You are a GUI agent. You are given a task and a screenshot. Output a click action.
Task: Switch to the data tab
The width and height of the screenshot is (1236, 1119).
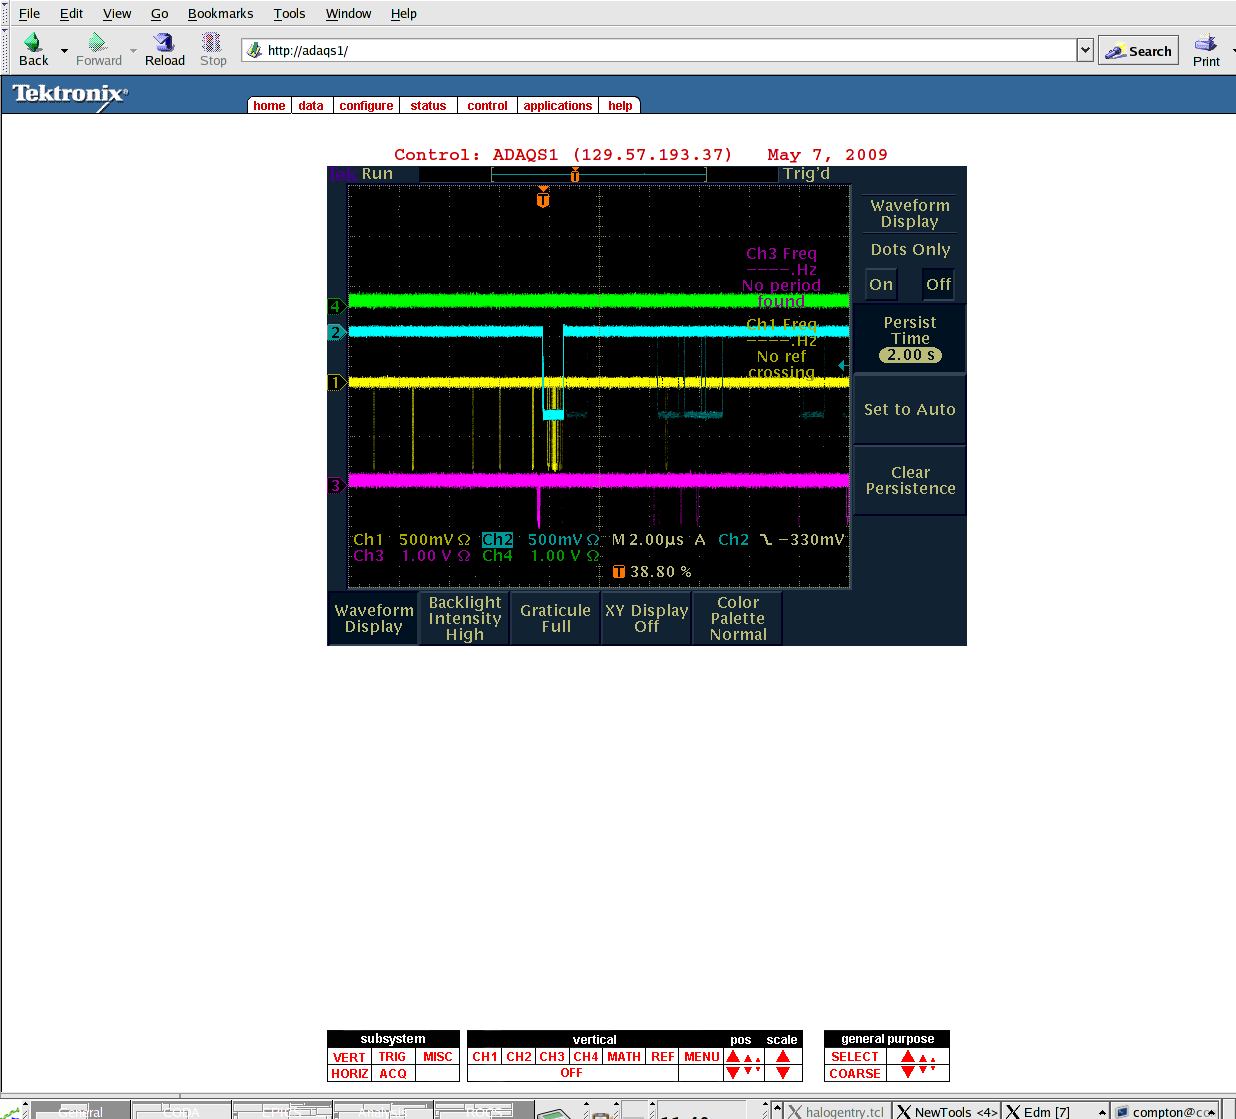[x=311, y=105]
